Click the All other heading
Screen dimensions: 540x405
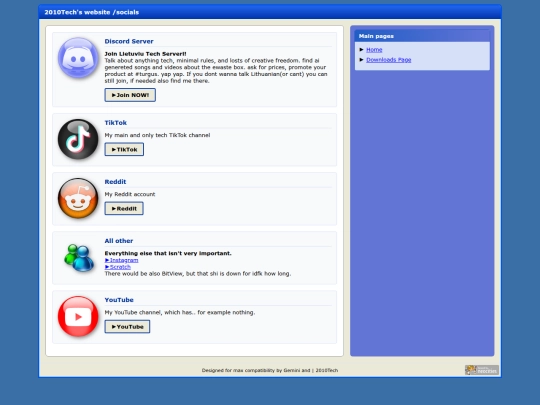pos(119,241)
